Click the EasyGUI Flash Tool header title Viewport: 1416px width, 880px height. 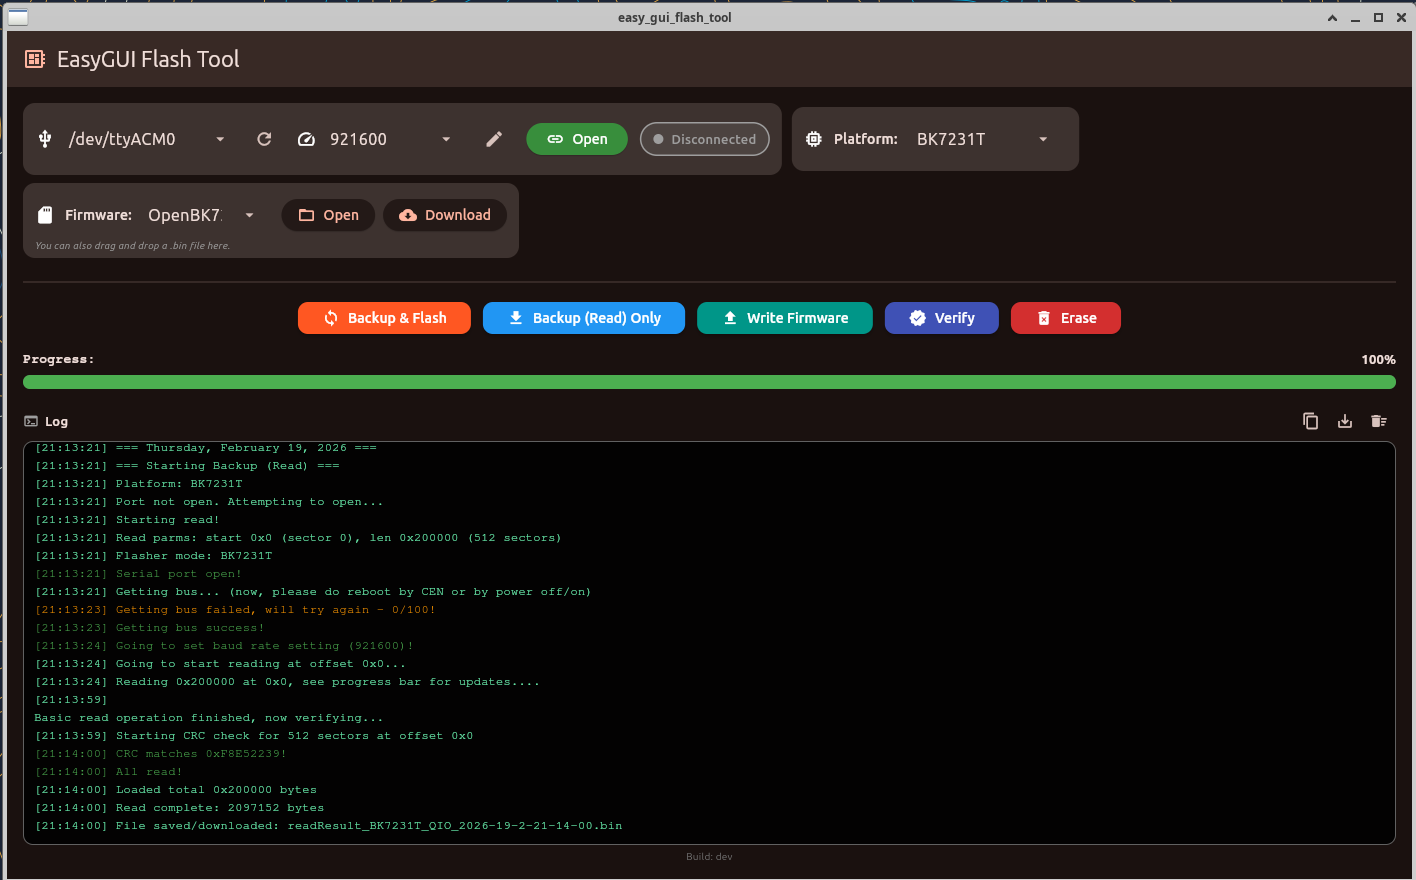coord(148,59)
